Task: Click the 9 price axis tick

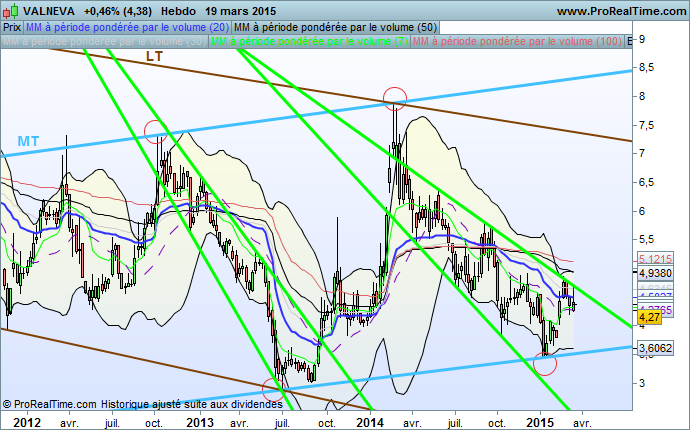Action: [642, 39]
